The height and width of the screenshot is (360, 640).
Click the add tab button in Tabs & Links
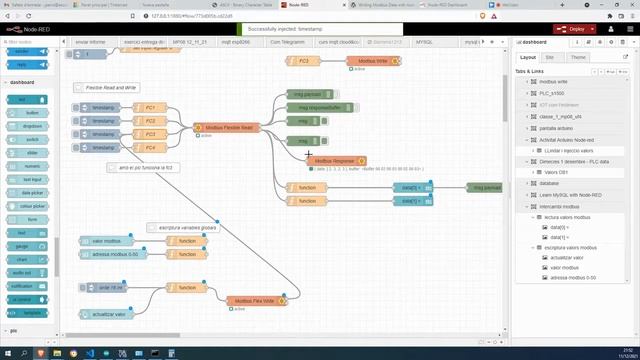click(x=611, y=71)
